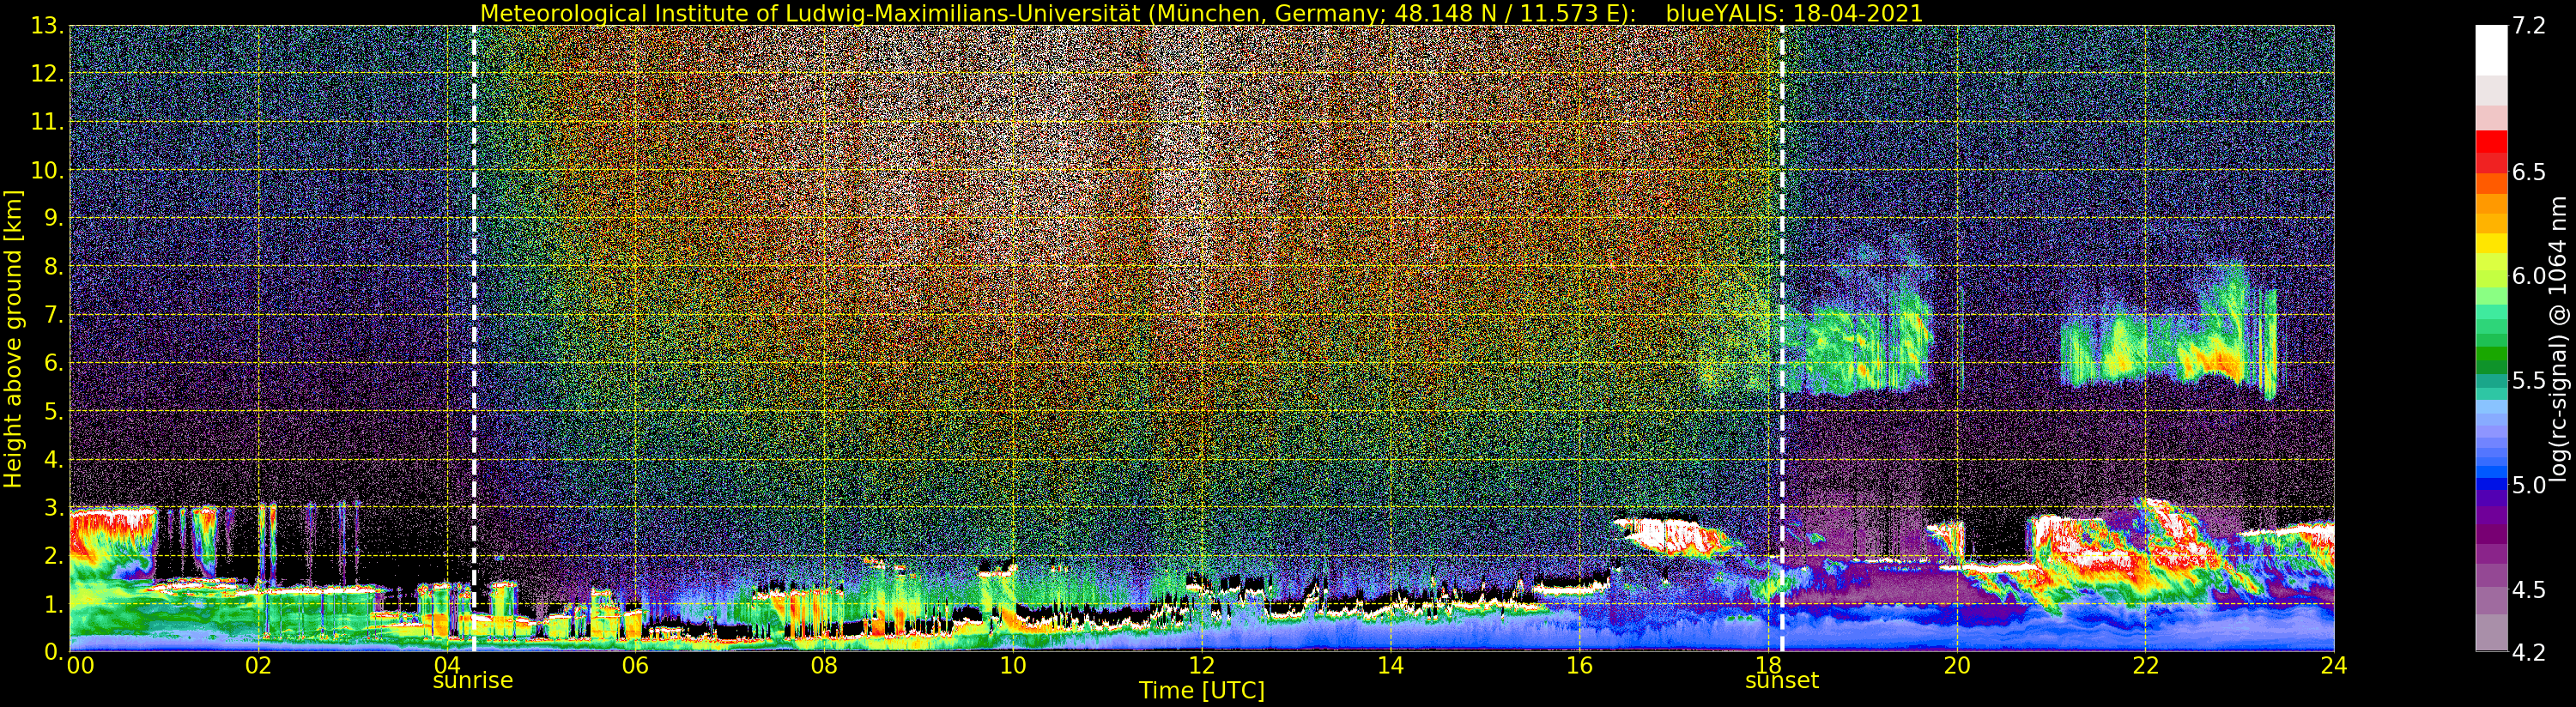The height and width of the screenshot is (707, 2576).
Task: Click the x-axis tick label '16'
Action: tap(1579, 666)
